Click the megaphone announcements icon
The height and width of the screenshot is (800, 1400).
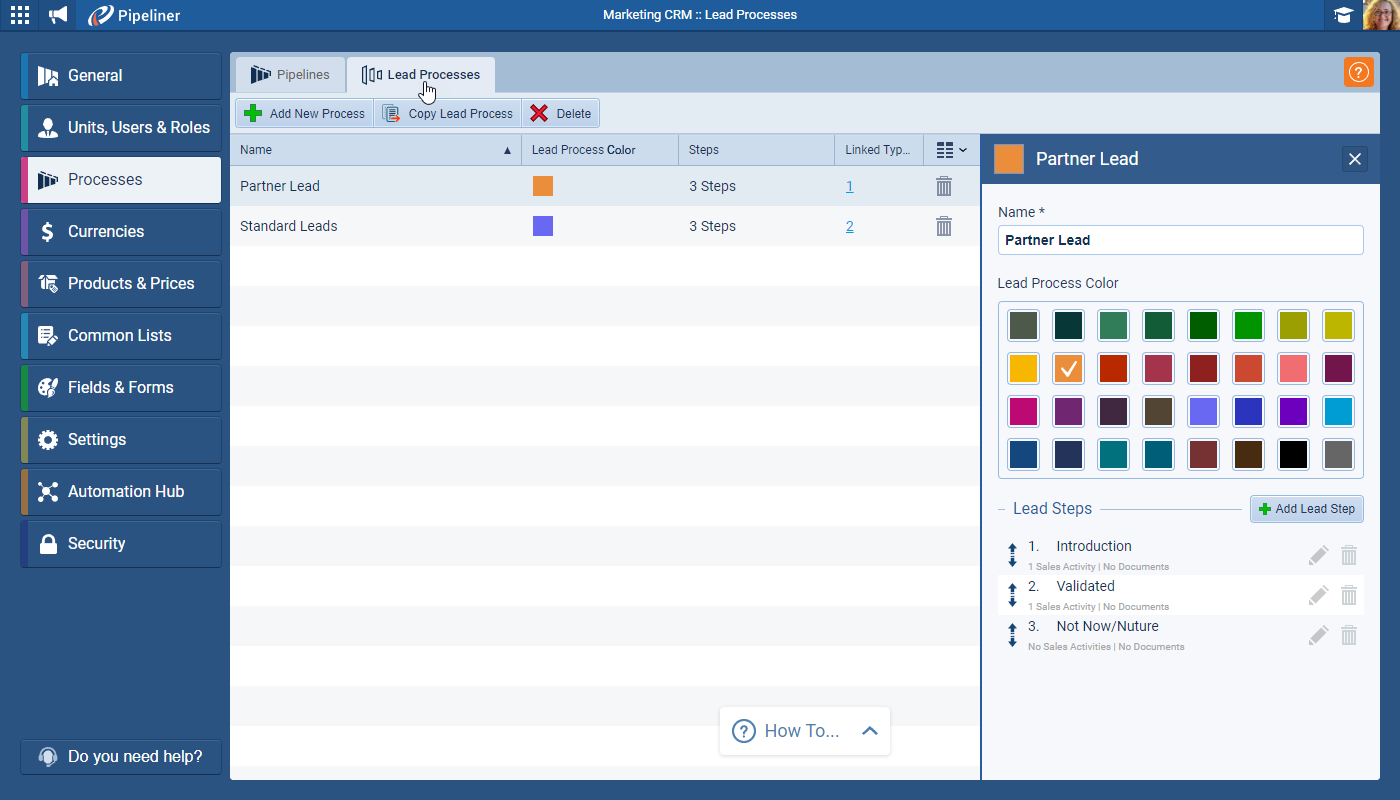point(59,15)
